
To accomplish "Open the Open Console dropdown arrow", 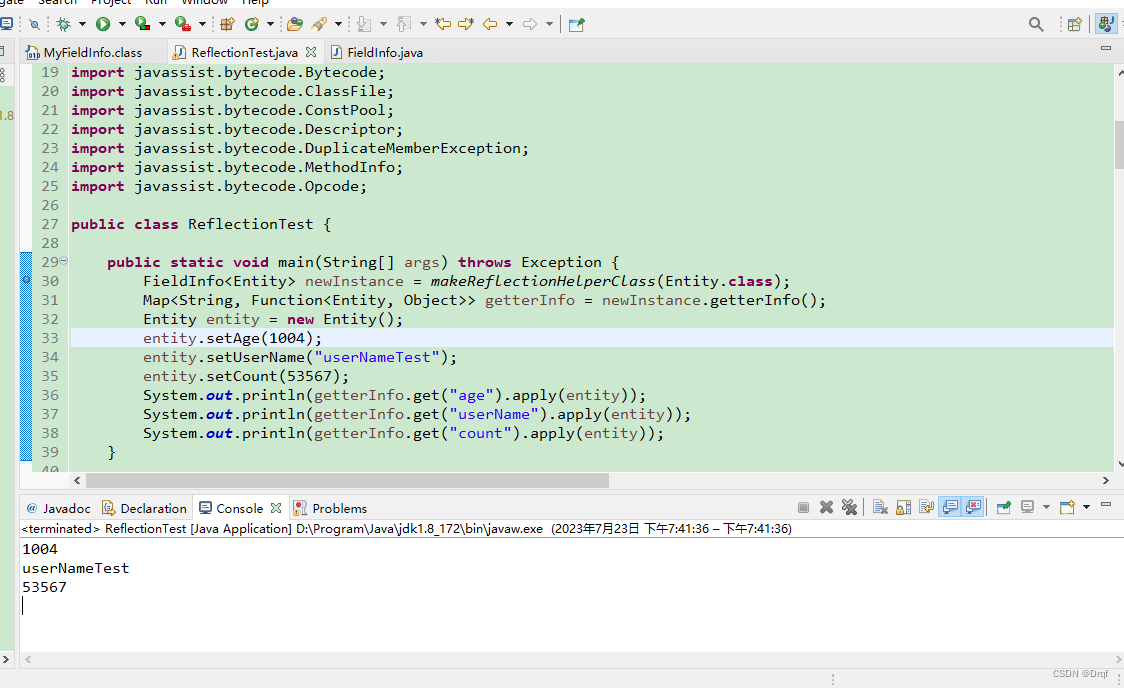I will pos(1086,507).
